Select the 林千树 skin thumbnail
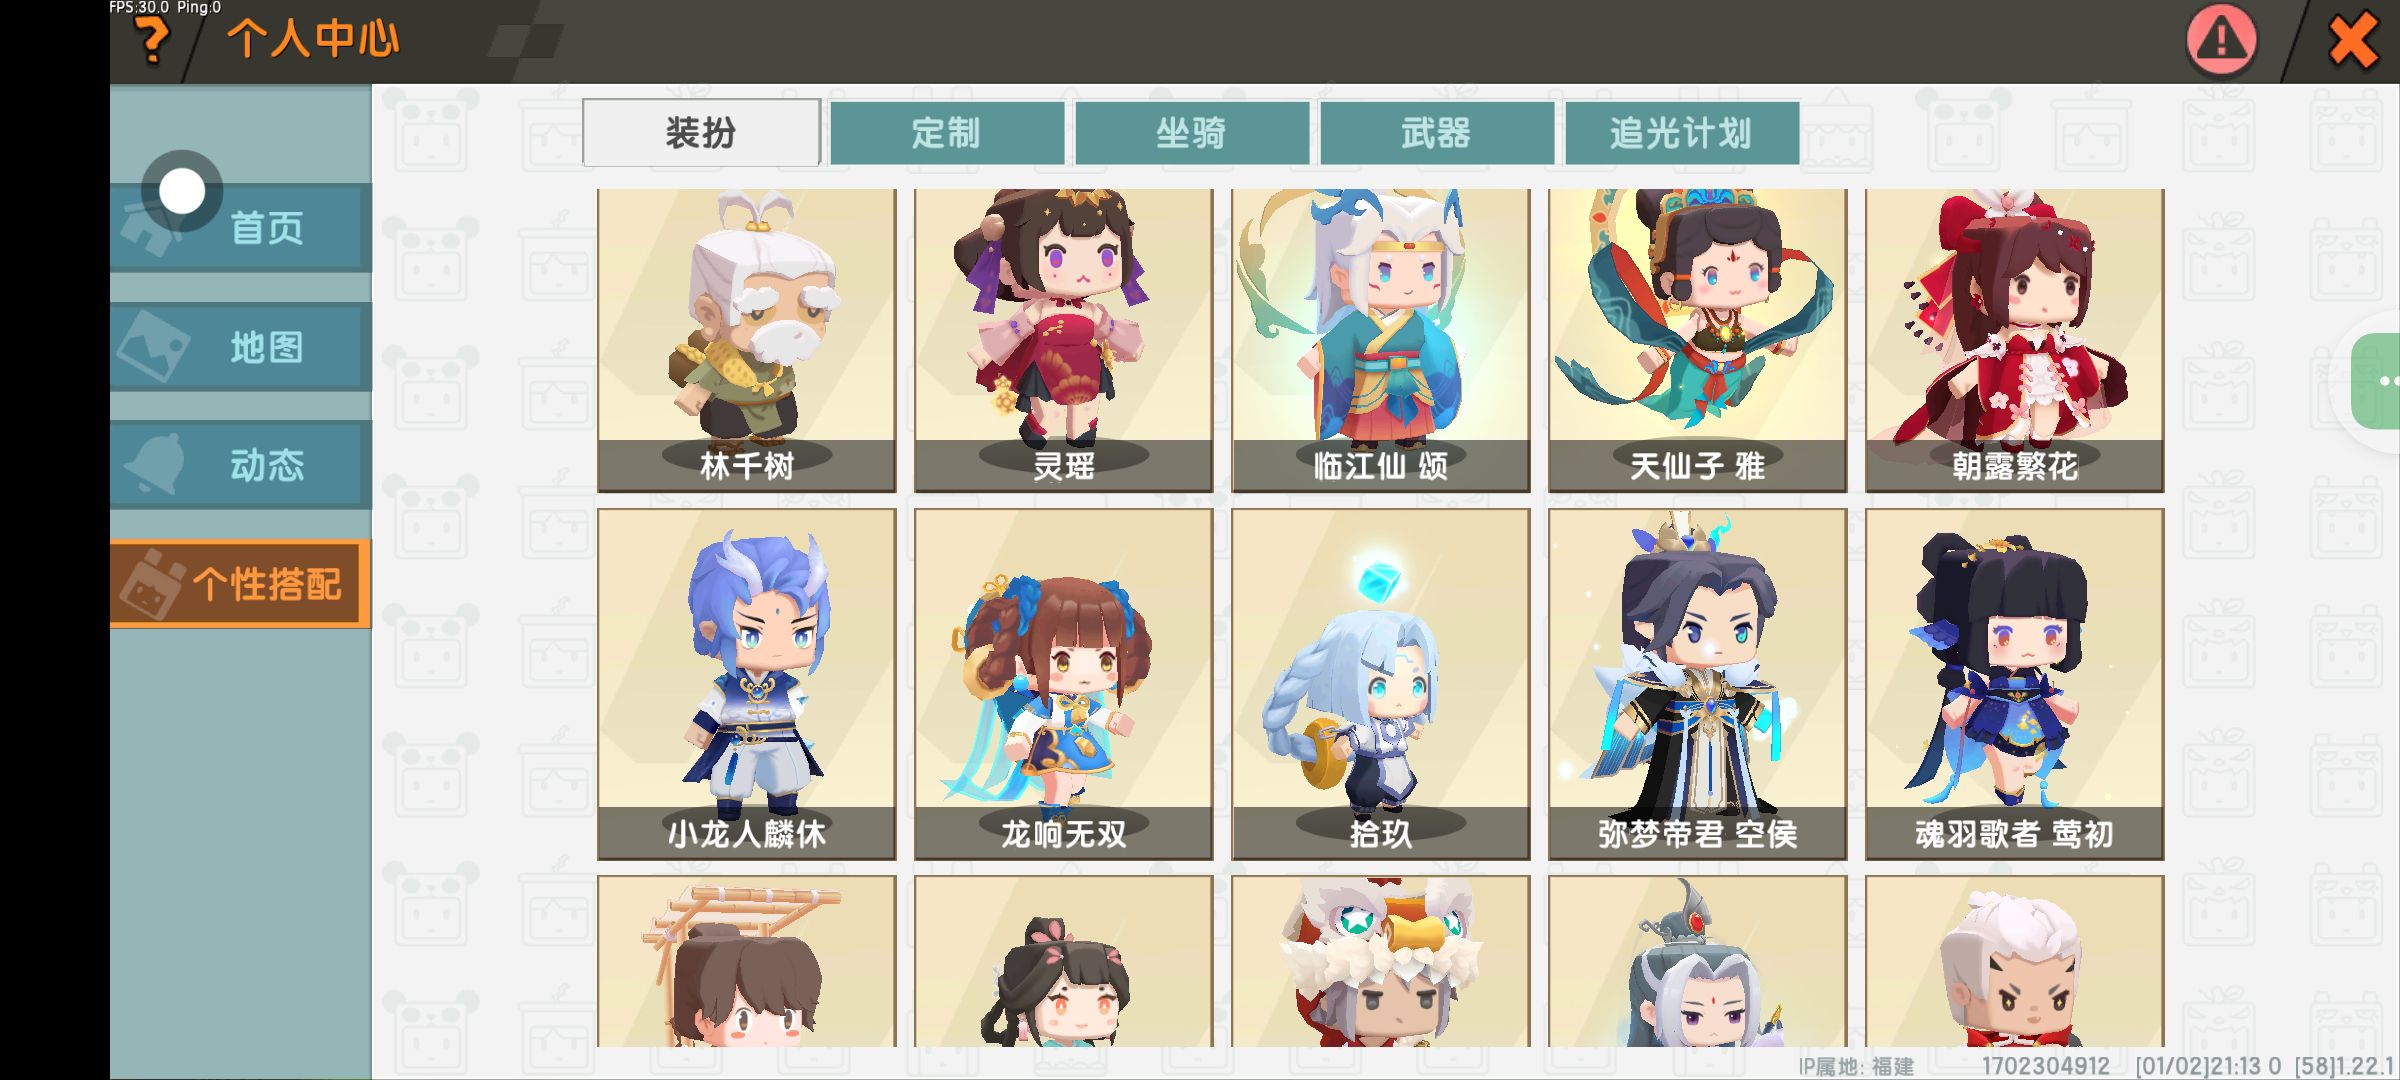The height and width of the screenshot is (1080, 2400). click(747, 340)
